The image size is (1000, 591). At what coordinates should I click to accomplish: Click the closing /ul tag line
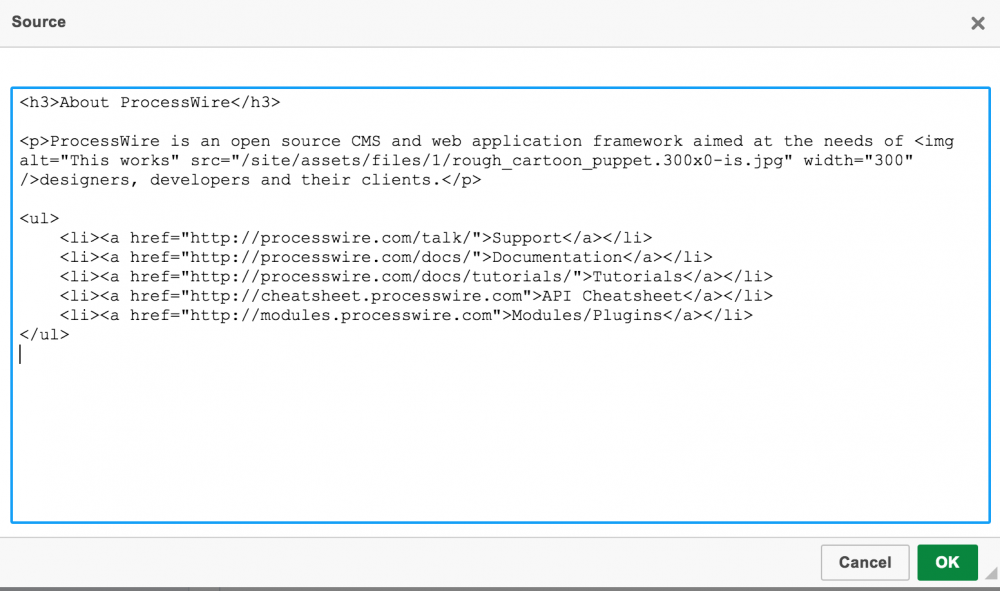pyautogui.click(x=44, y=335)
